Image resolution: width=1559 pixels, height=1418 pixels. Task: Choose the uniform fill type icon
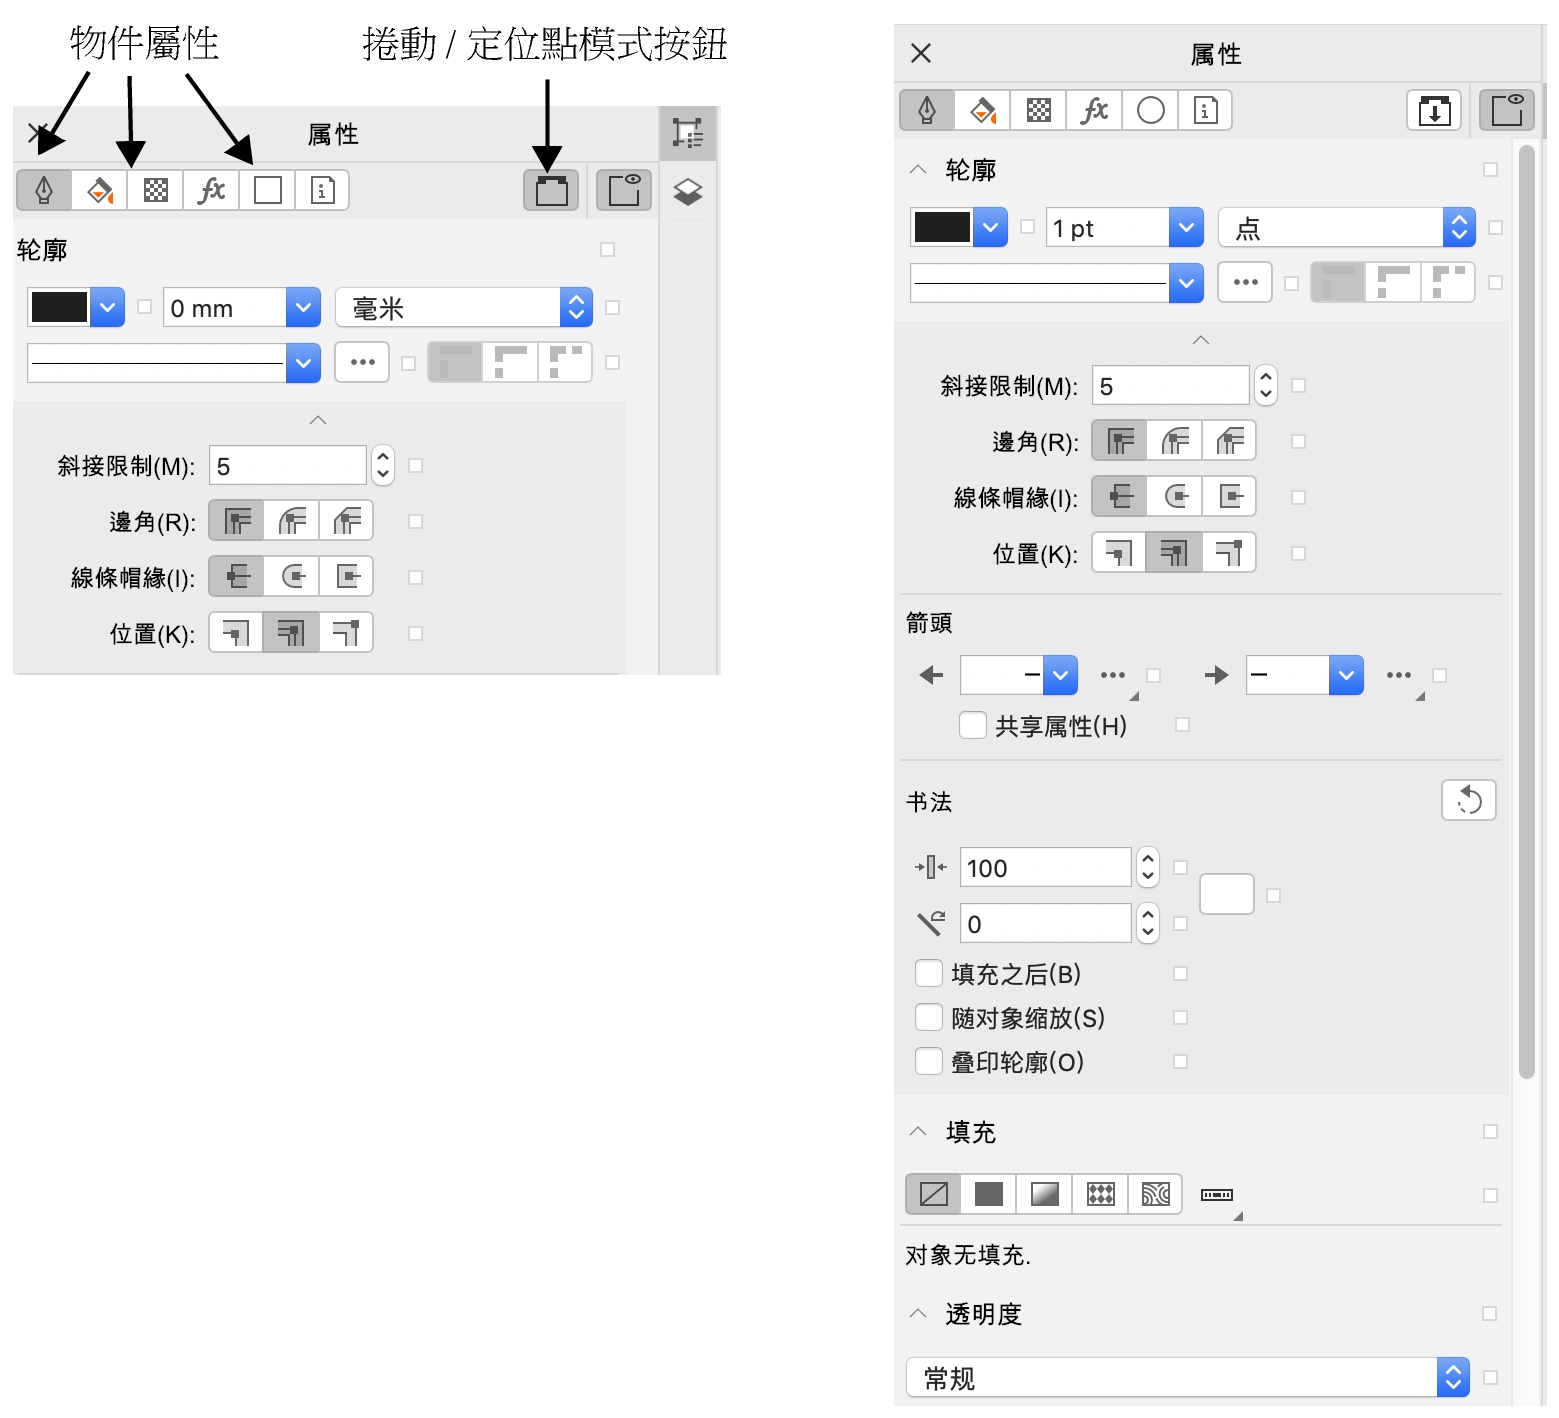pyautogui.click(x=989, y=1194)
